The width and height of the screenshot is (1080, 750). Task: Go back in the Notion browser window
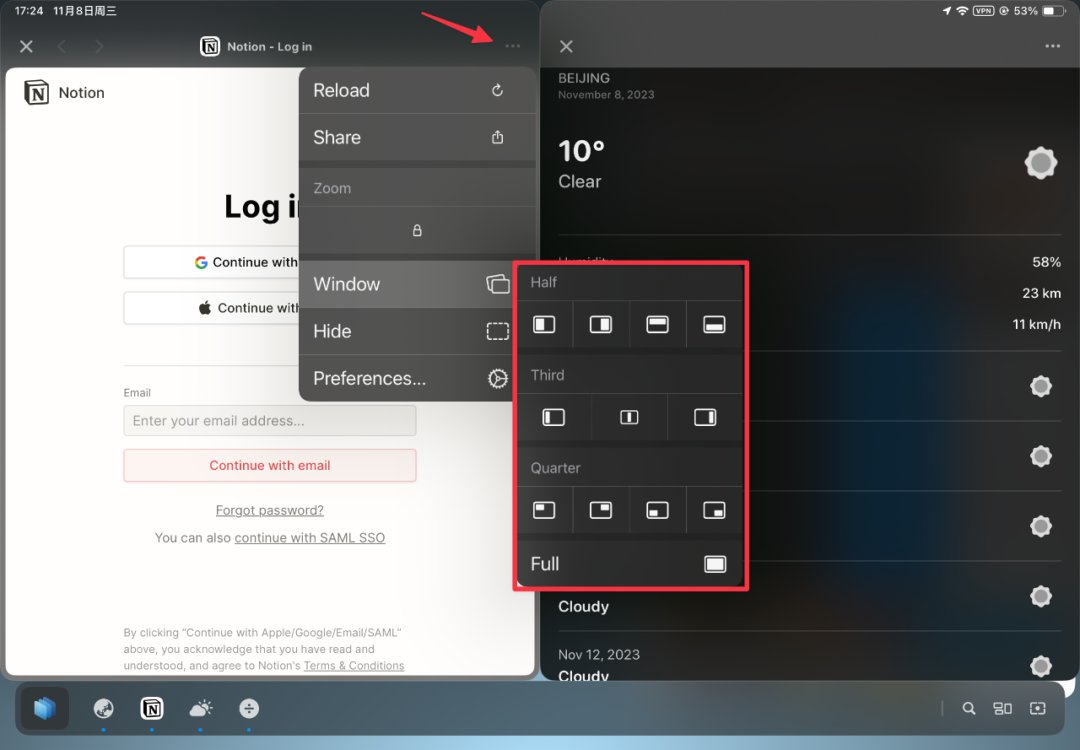point(61,46)
